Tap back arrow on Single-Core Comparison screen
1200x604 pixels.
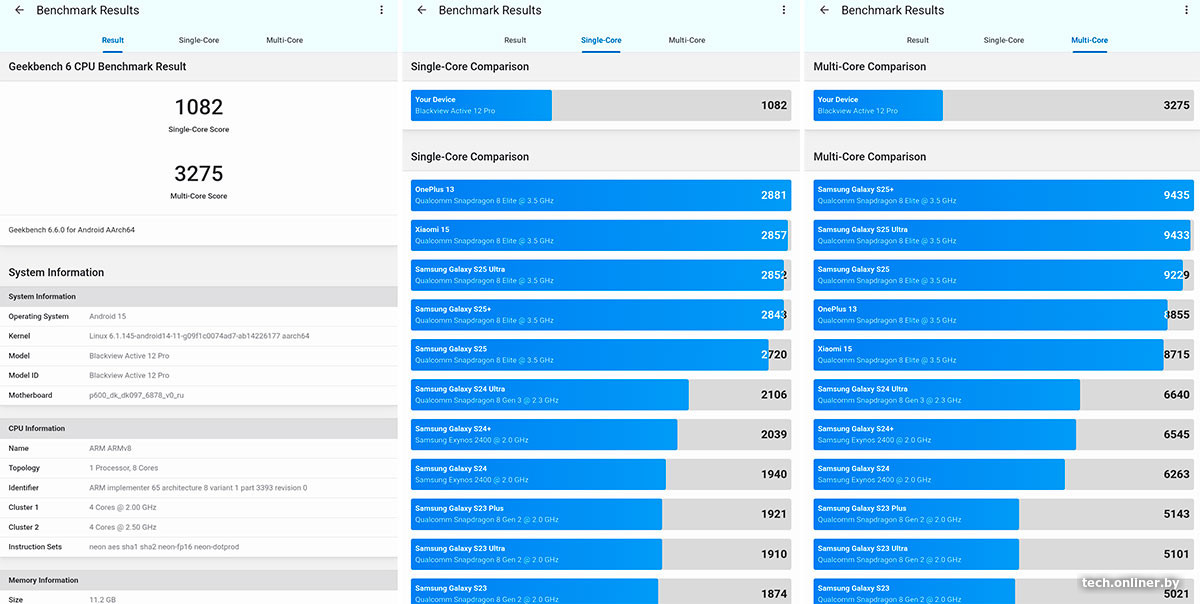point(421,11)
